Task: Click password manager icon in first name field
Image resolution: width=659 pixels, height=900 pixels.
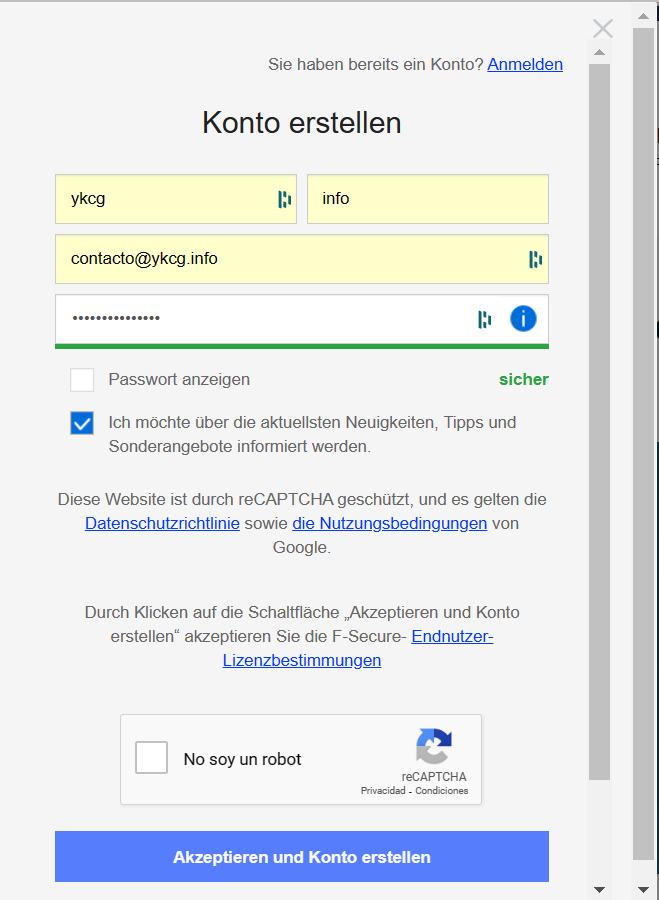Action: point(284,199)
